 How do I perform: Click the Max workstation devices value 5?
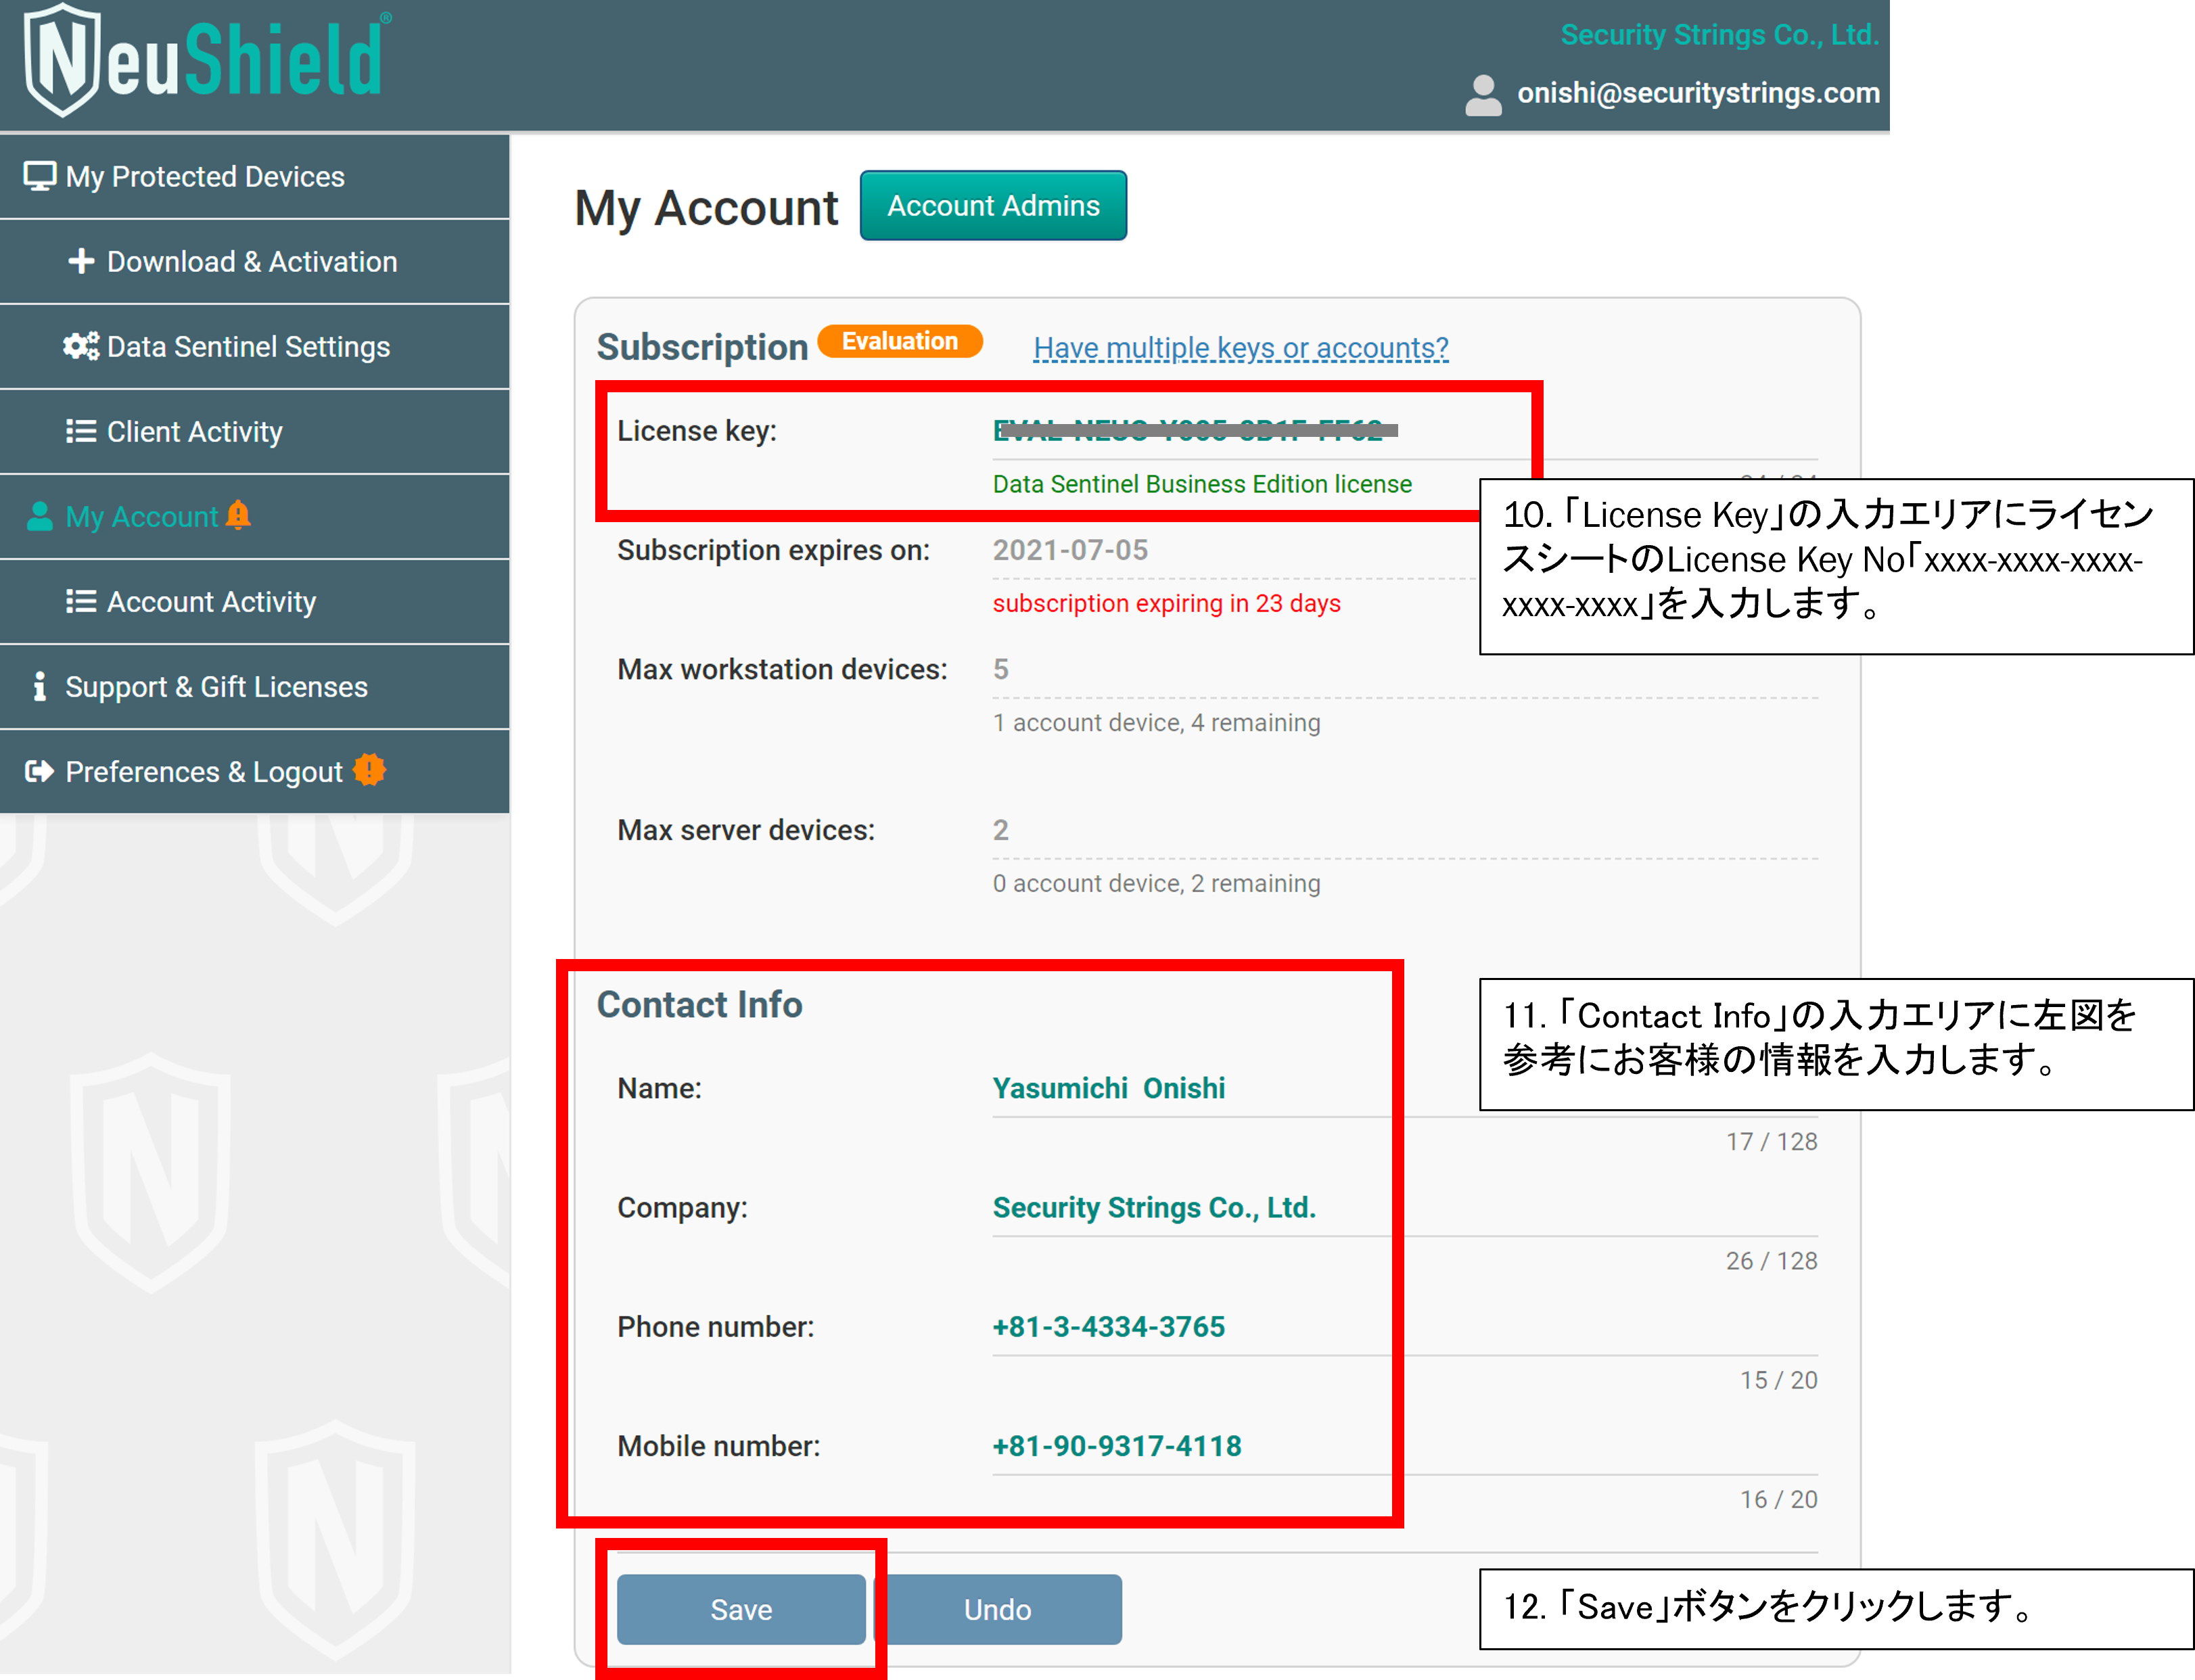[x=1001, y=669]
